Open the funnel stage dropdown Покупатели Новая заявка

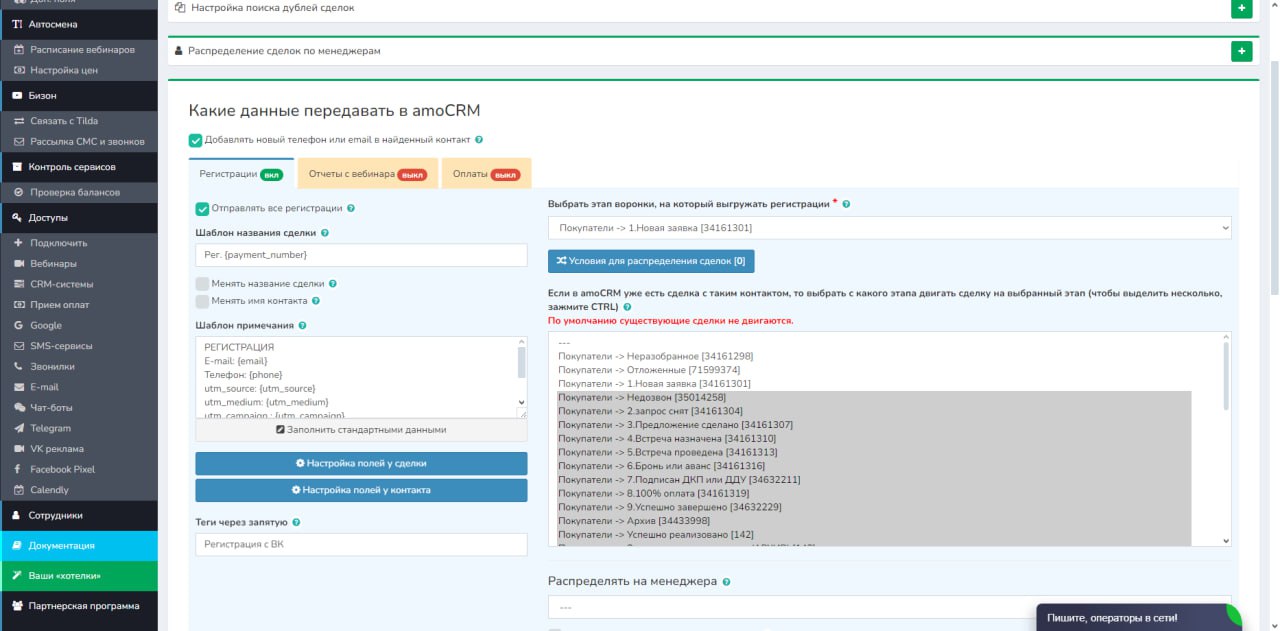(889, 228)
